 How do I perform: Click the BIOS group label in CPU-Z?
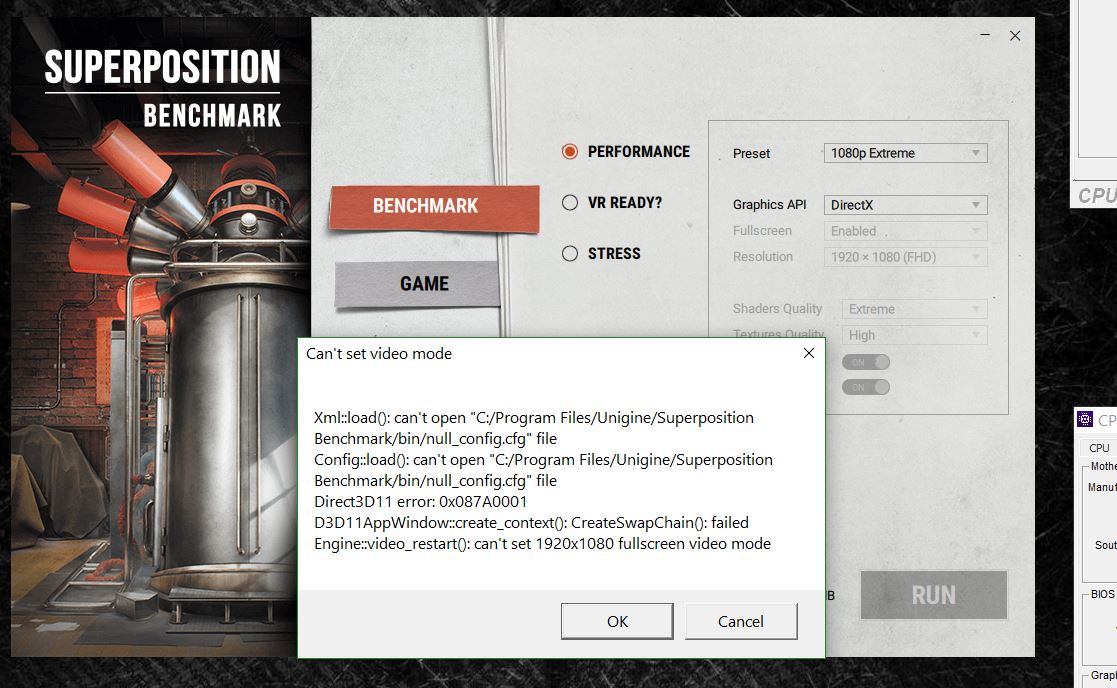coord(1102,594)
